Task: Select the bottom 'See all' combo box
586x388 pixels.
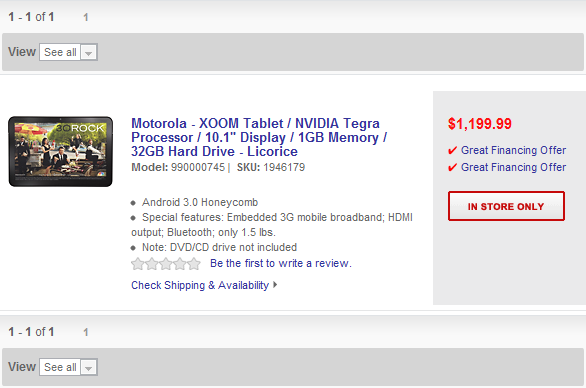Action: (x=68, y=367)
